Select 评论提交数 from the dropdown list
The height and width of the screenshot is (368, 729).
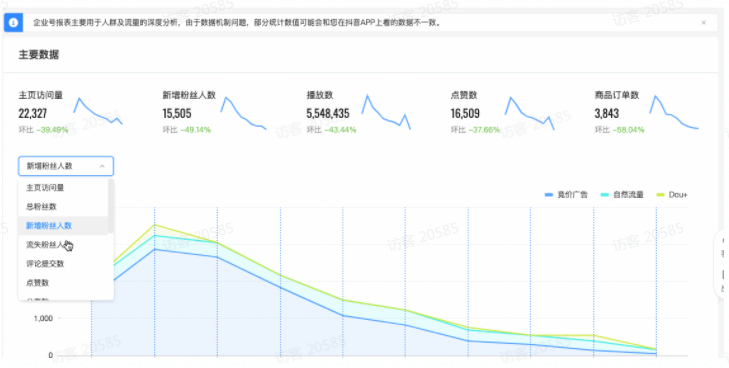(x=63, y=264)
